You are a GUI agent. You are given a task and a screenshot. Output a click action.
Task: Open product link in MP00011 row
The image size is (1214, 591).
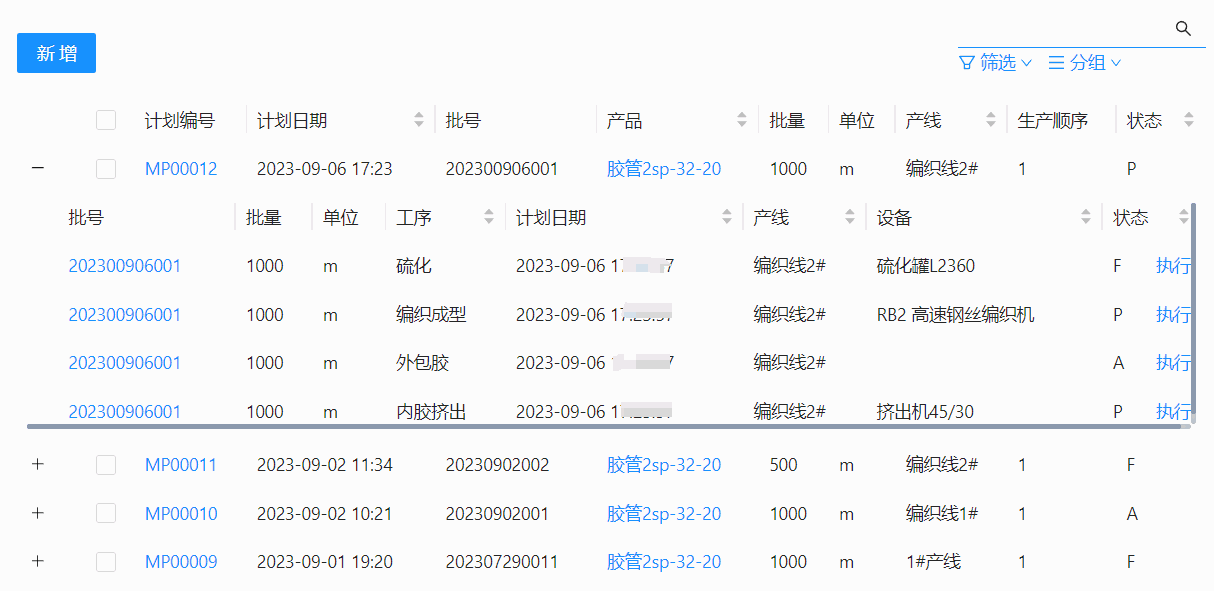point(664,465)
